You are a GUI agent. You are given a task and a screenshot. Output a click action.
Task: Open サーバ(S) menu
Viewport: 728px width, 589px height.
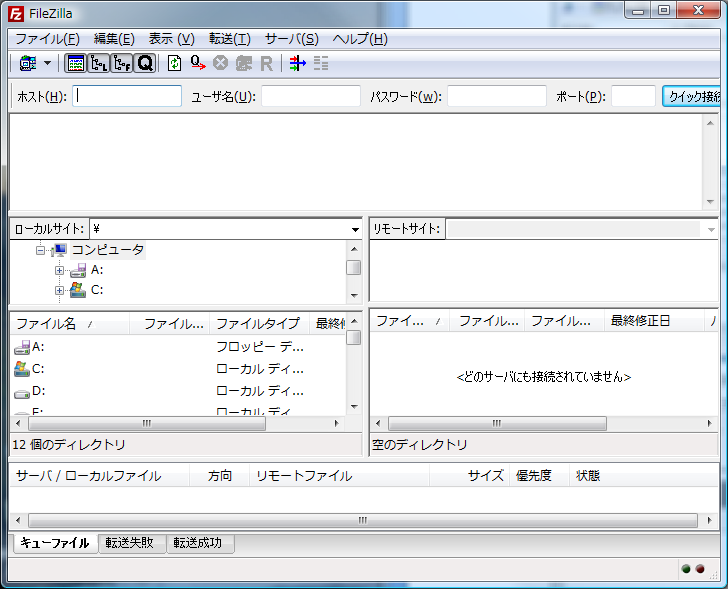click(292, 39)
